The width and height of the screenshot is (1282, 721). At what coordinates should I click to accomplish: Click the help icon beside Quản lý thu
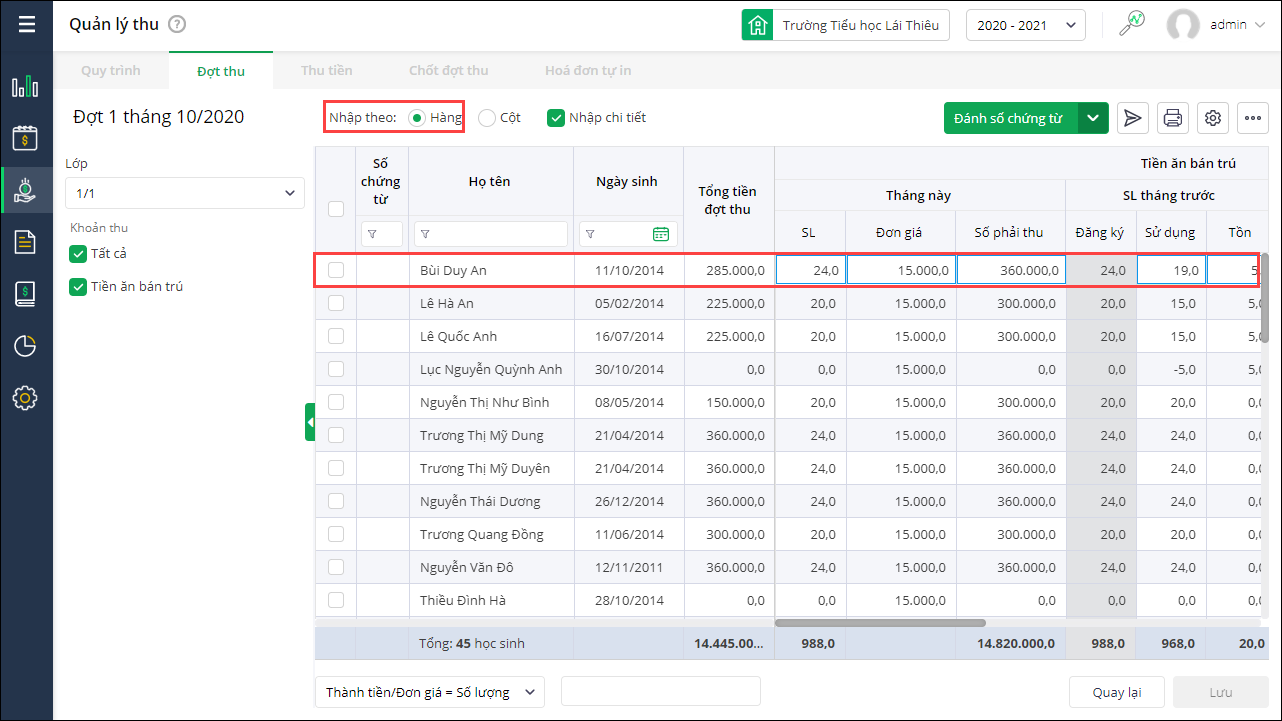(x=177, y=25)
